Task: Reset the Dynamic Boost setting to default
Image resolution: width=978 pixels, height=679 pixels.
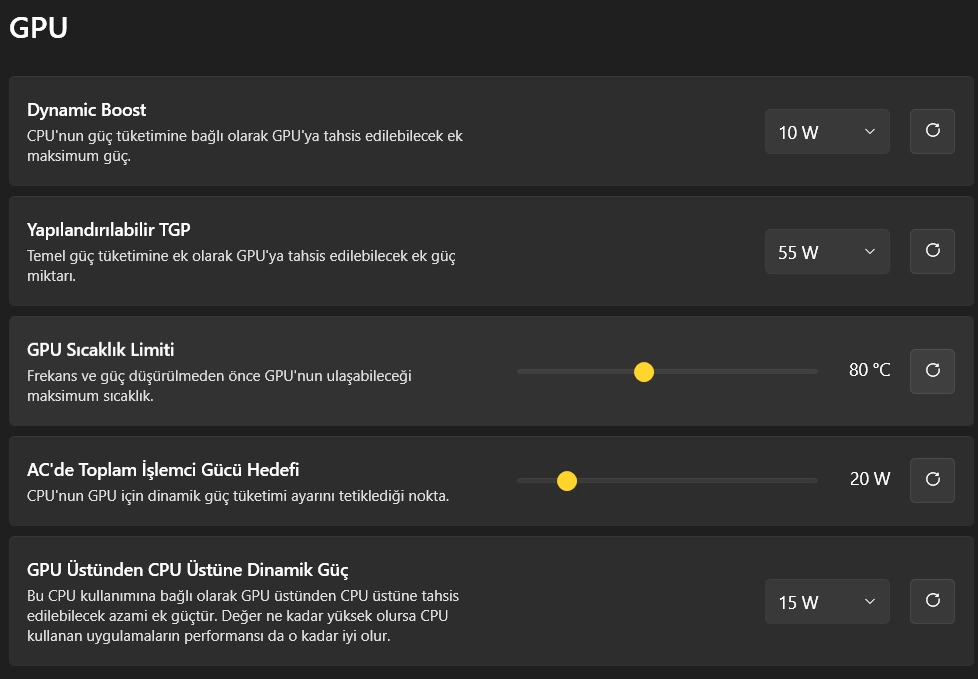Action: pos(932,131)
